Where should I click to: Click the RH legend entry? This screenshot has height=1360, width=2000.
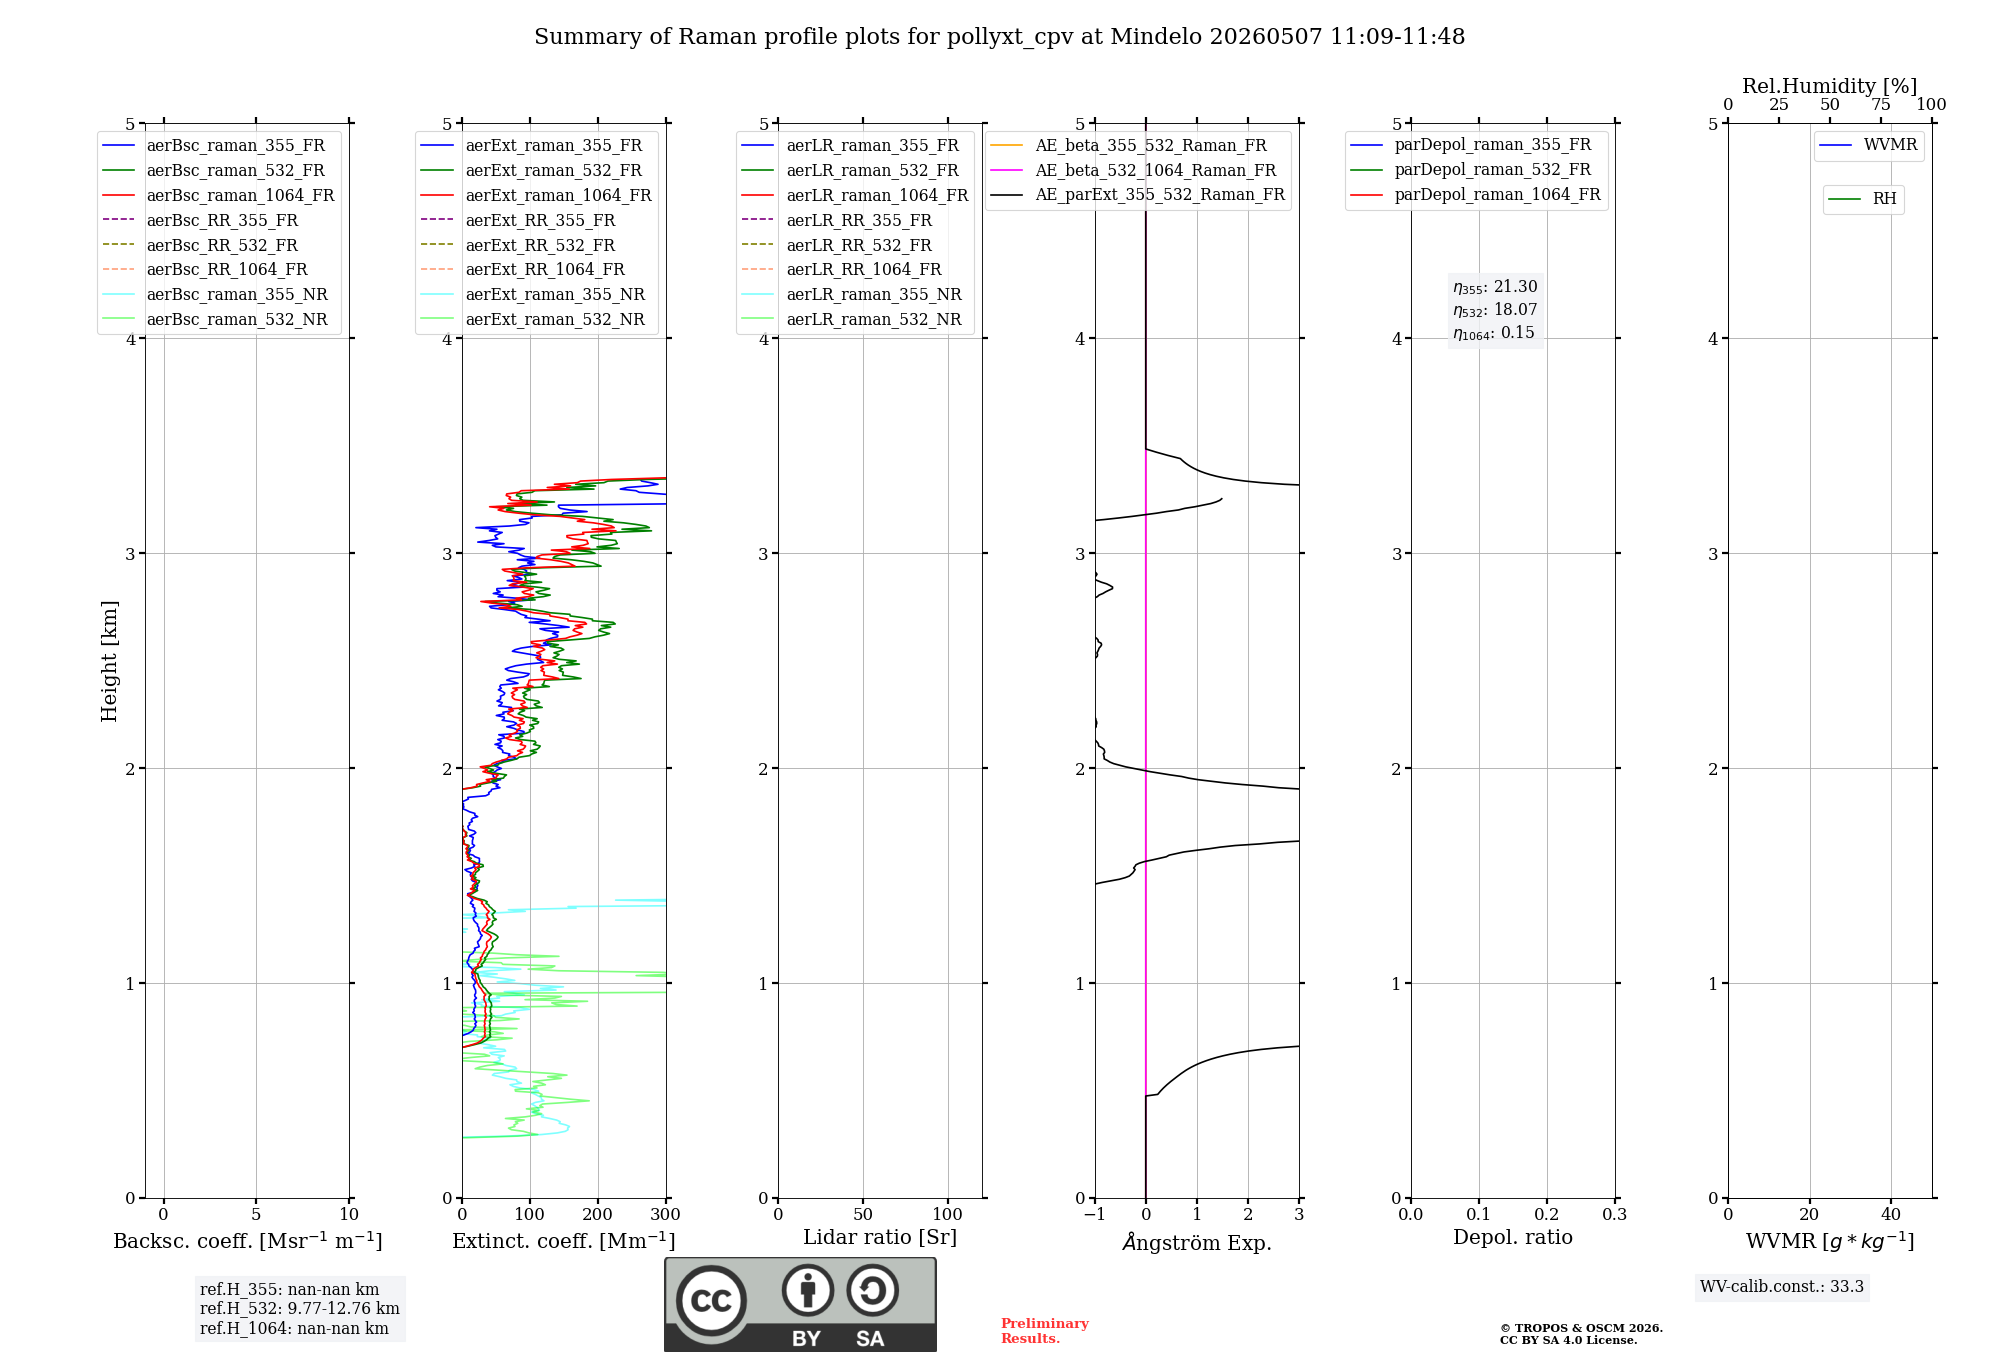coord(1863,199)
